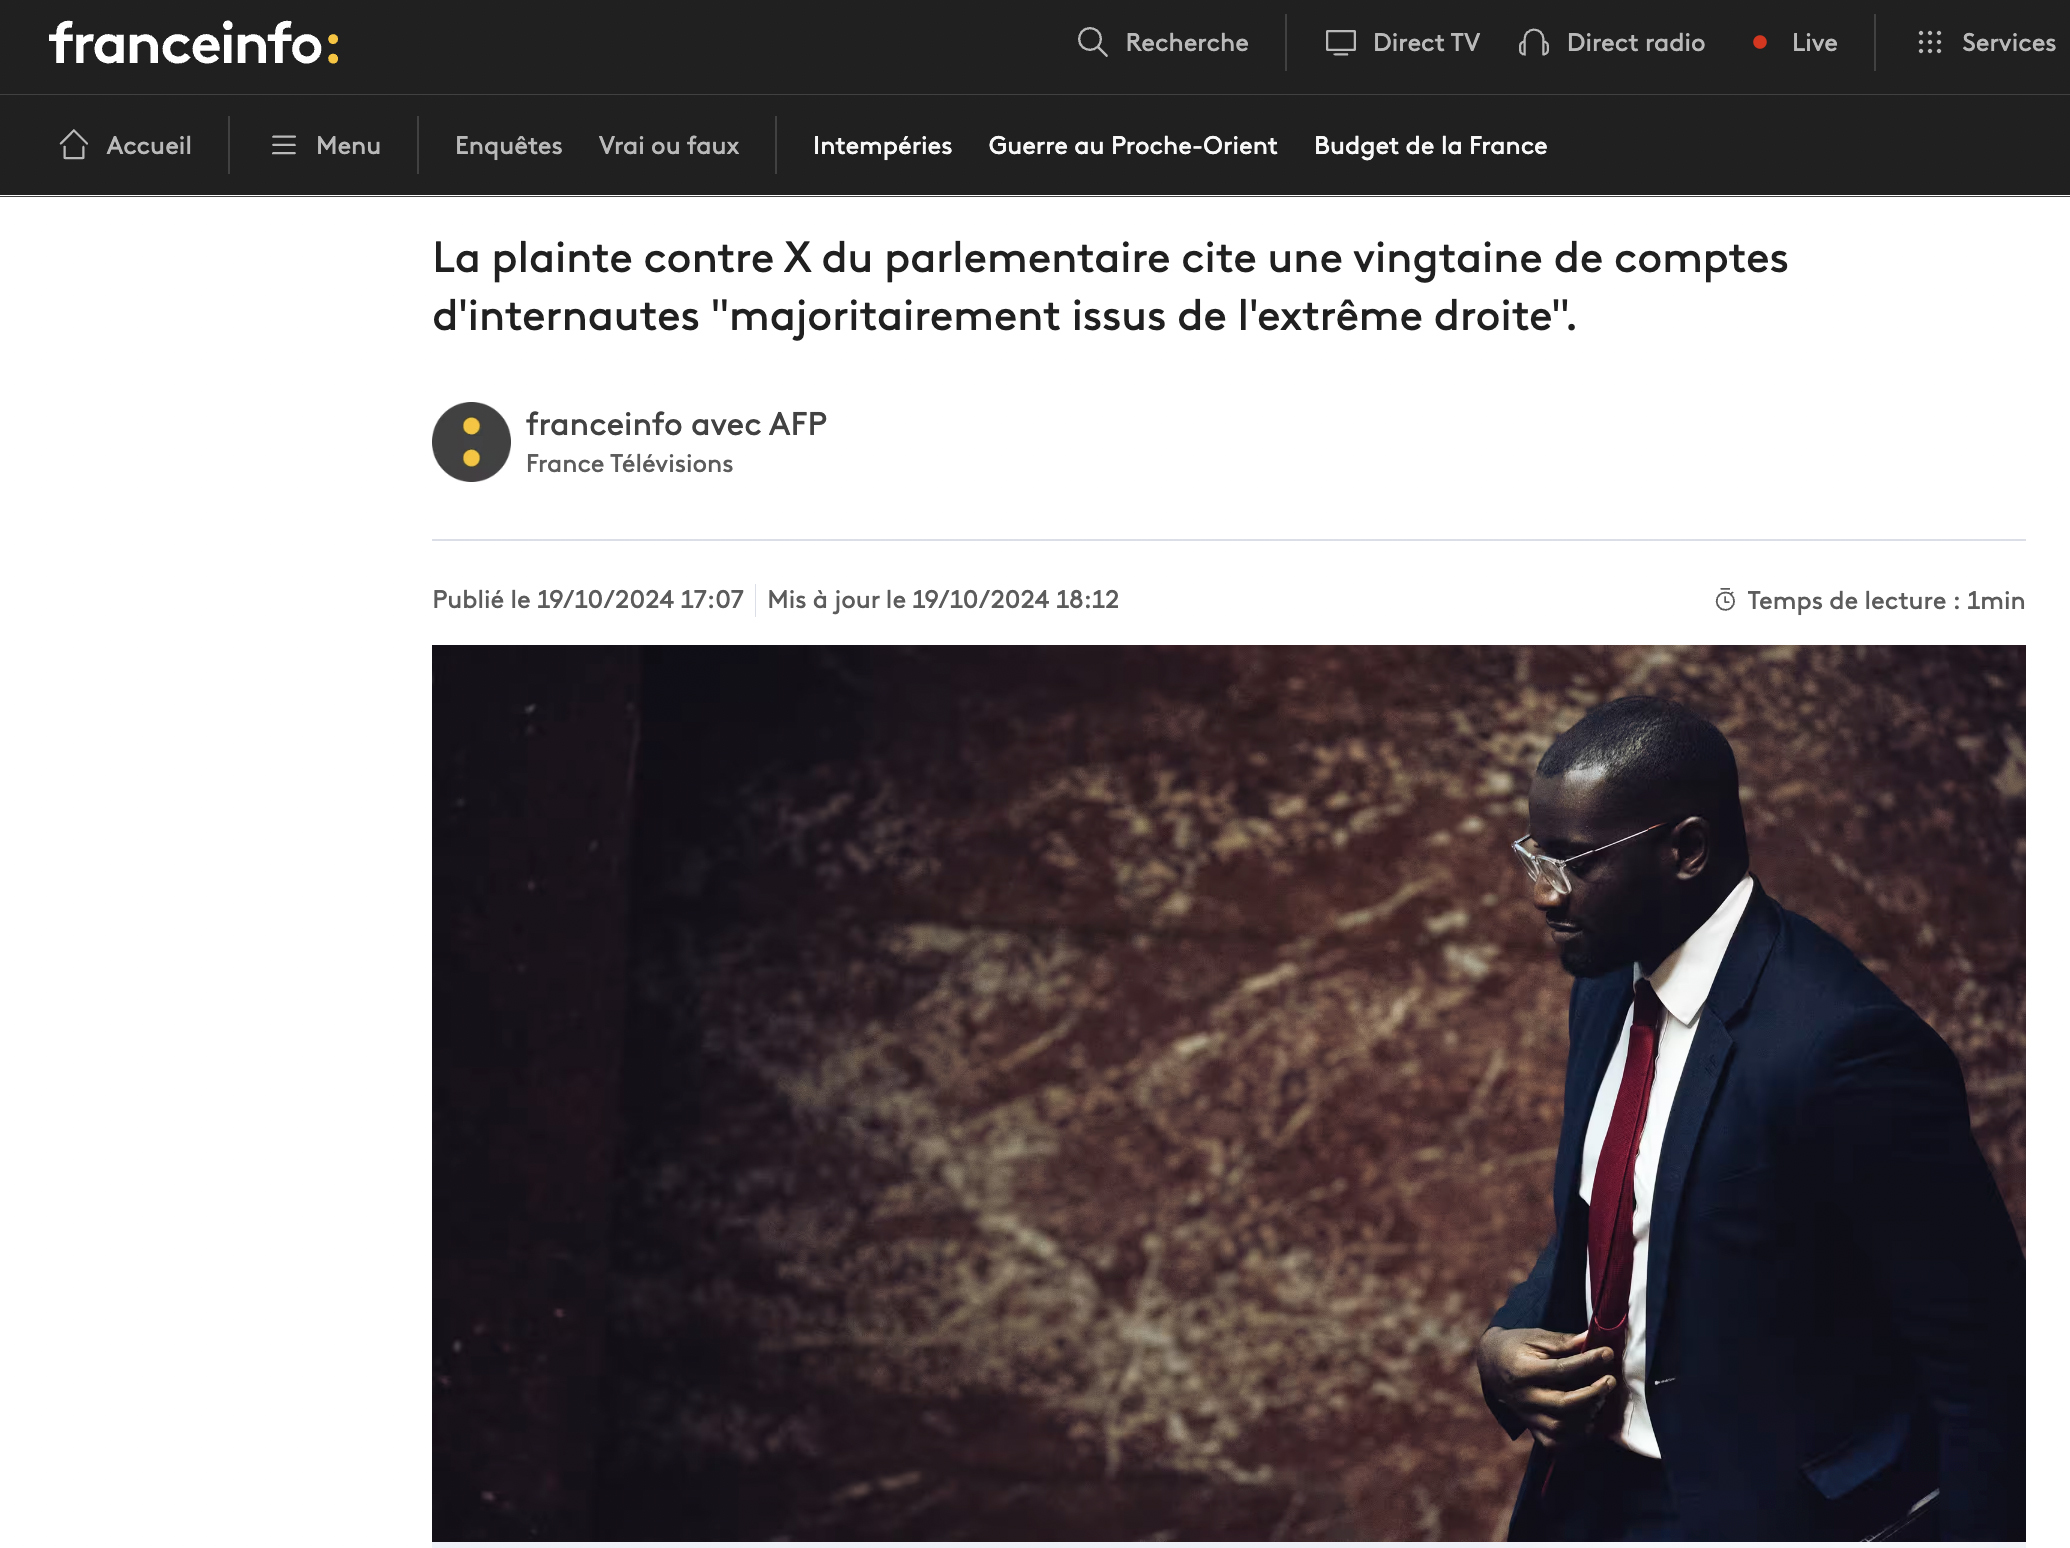
Task: Expand the Menu navigation
Action: [326, 145]
